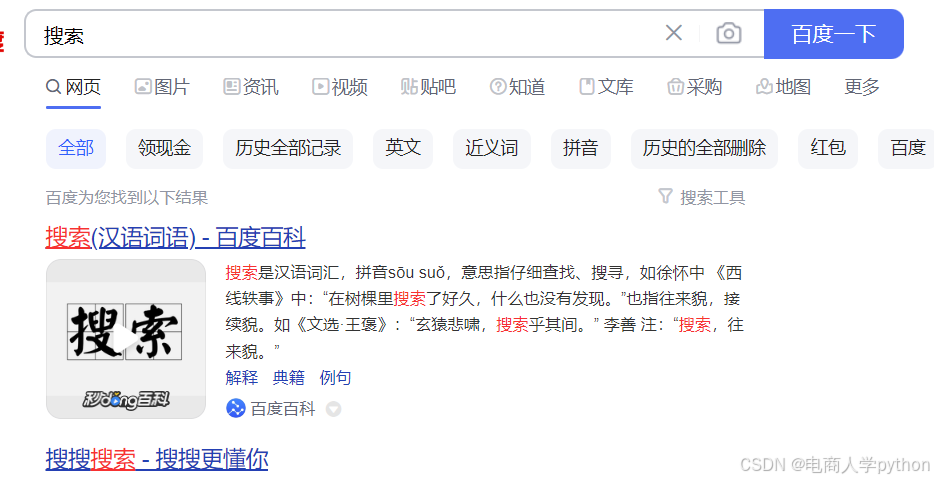This screenshot has height=480, width=934.
Task: Select the 红包 suggestion chip
Action: (x=828, y=148)
